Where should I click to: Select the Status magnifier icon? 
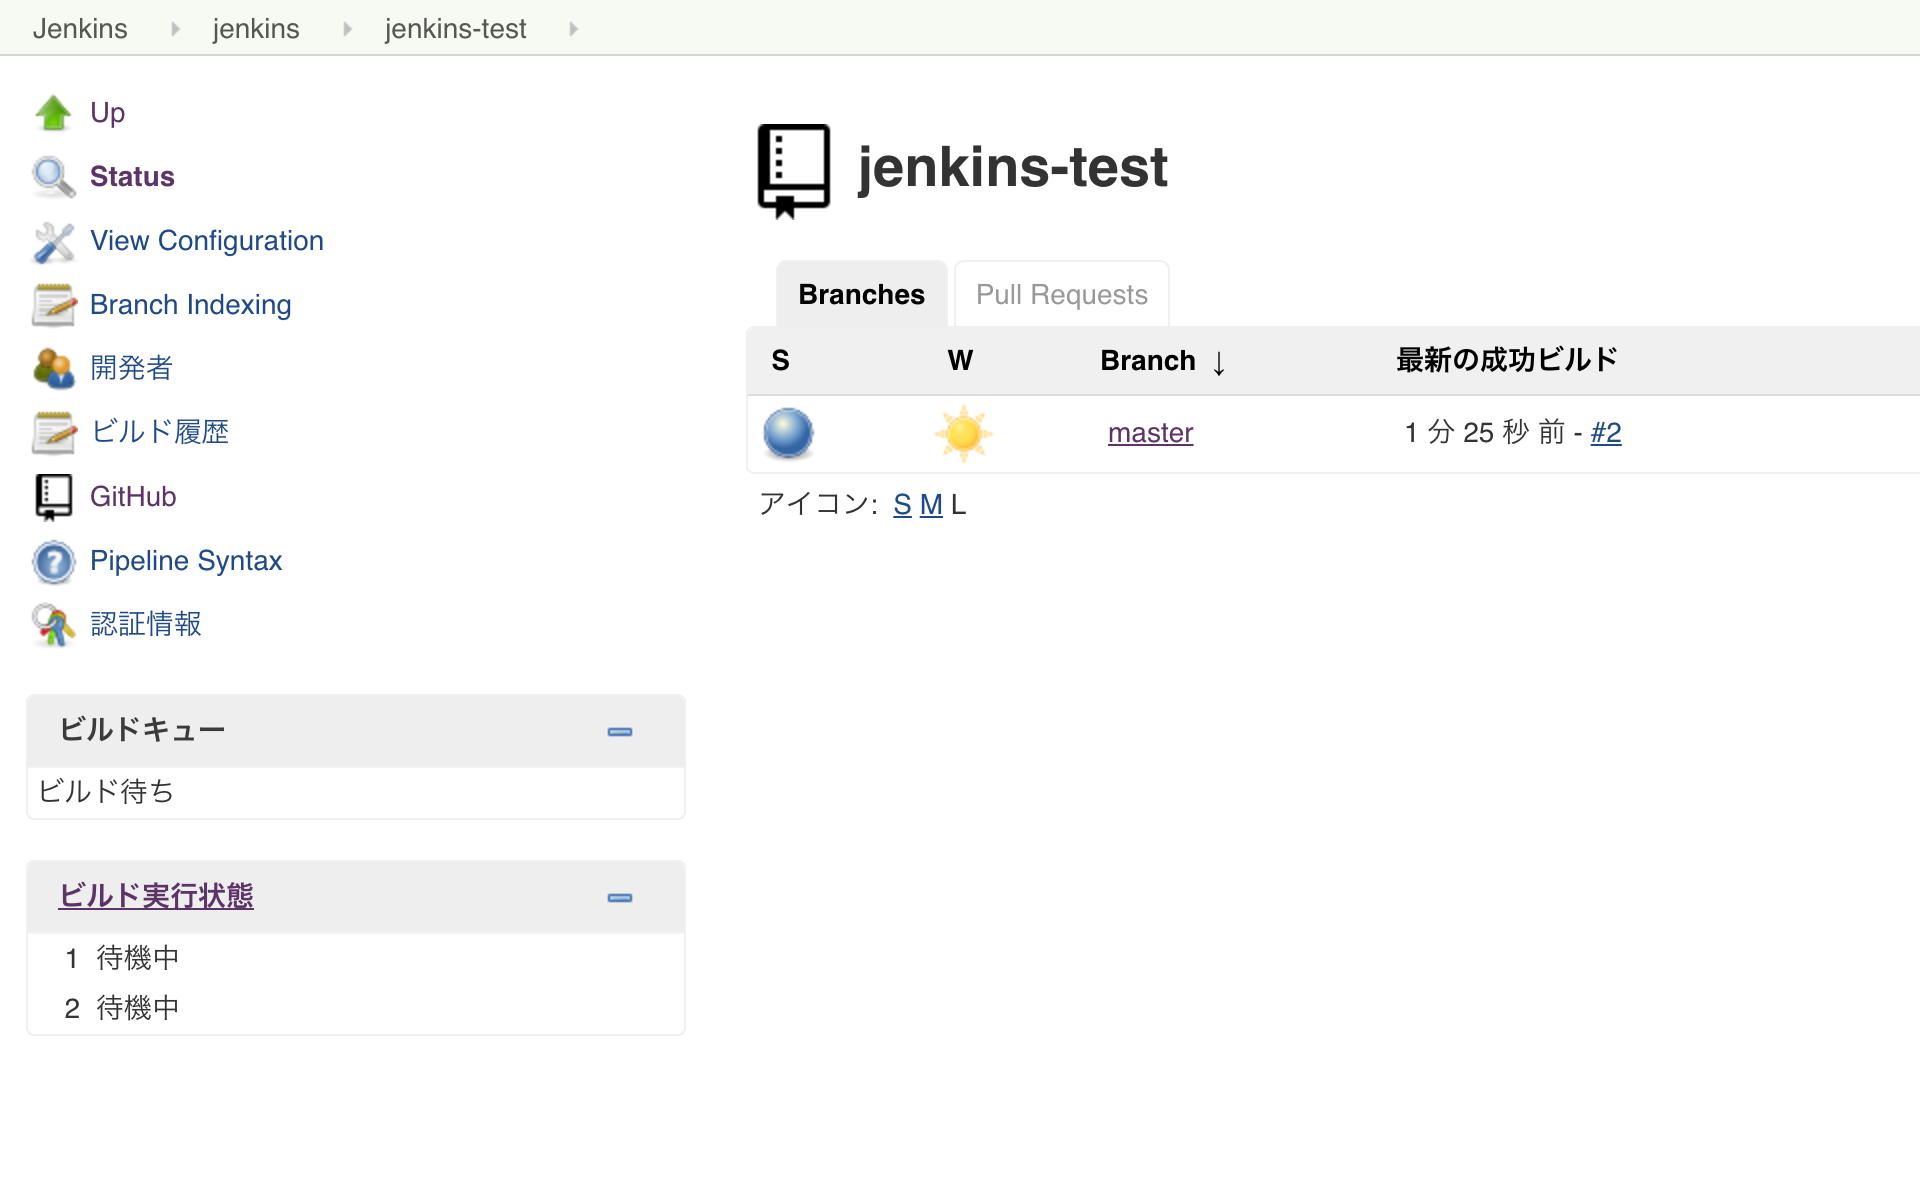[53, 176]
